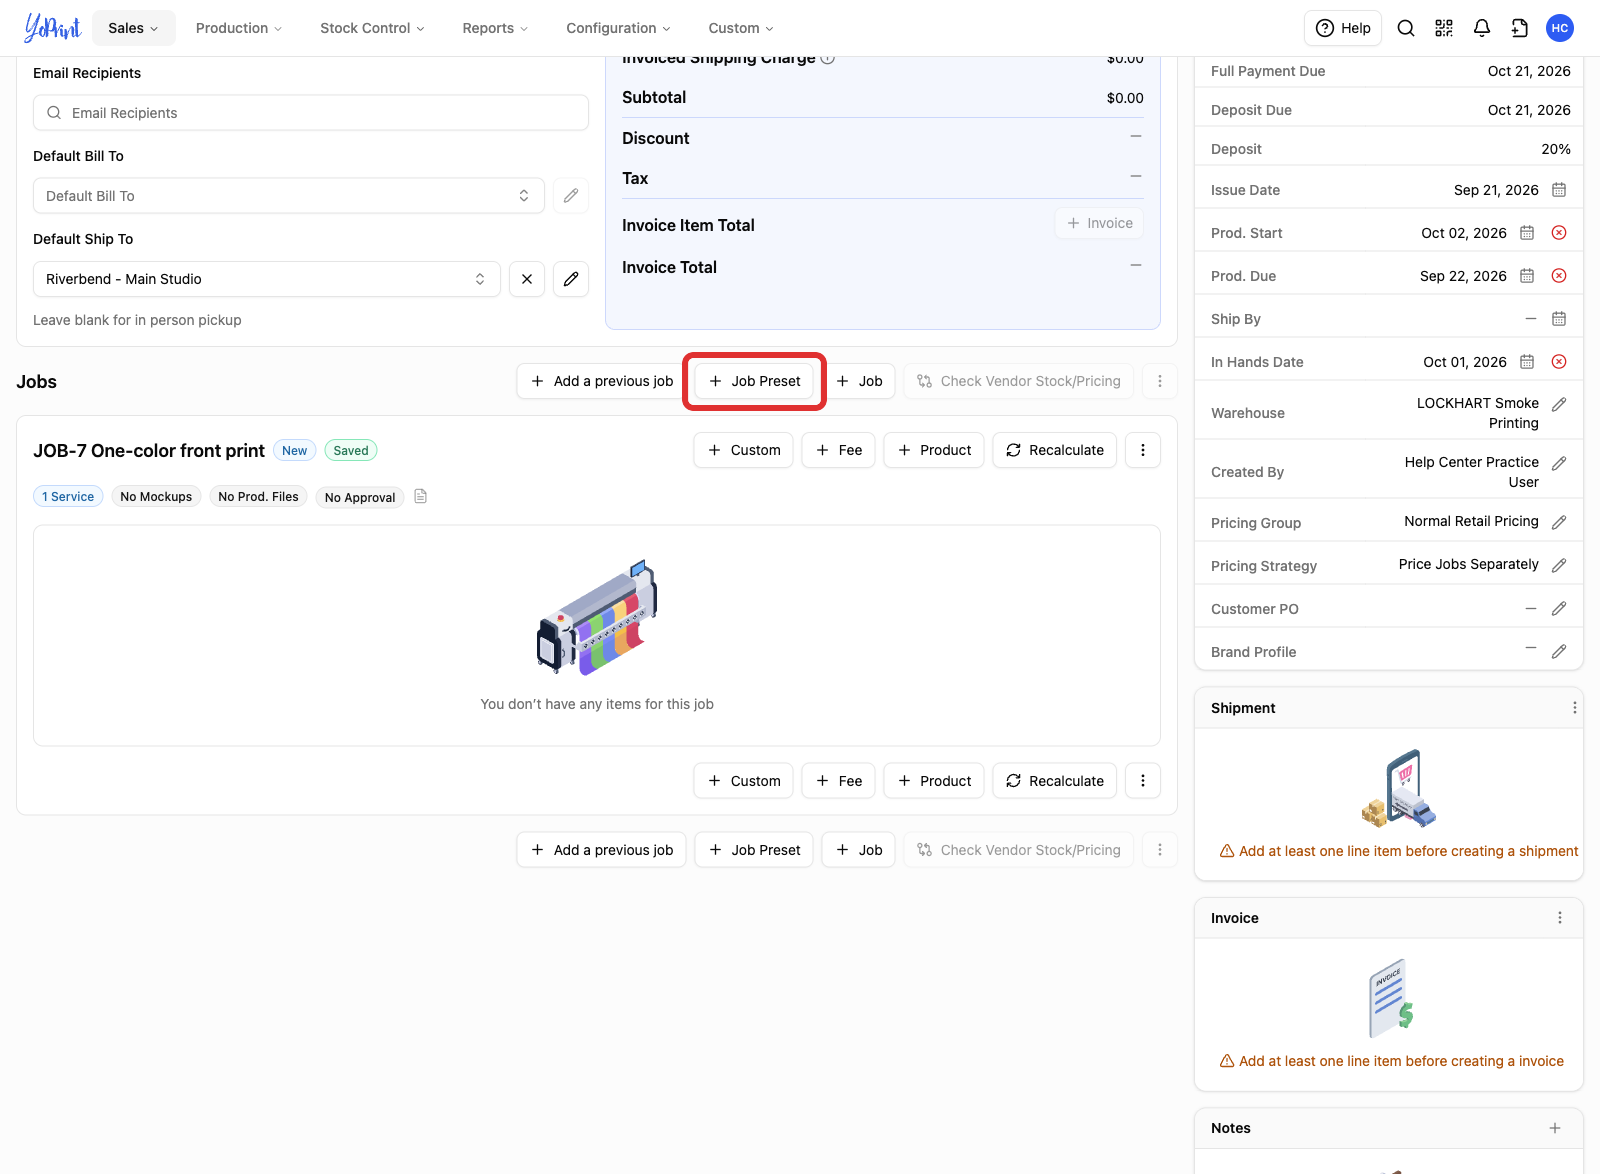The width and height of the screenshot is (1600, 1174).
Task: Open the QR code scanner icon
Action: point(1443,28)
